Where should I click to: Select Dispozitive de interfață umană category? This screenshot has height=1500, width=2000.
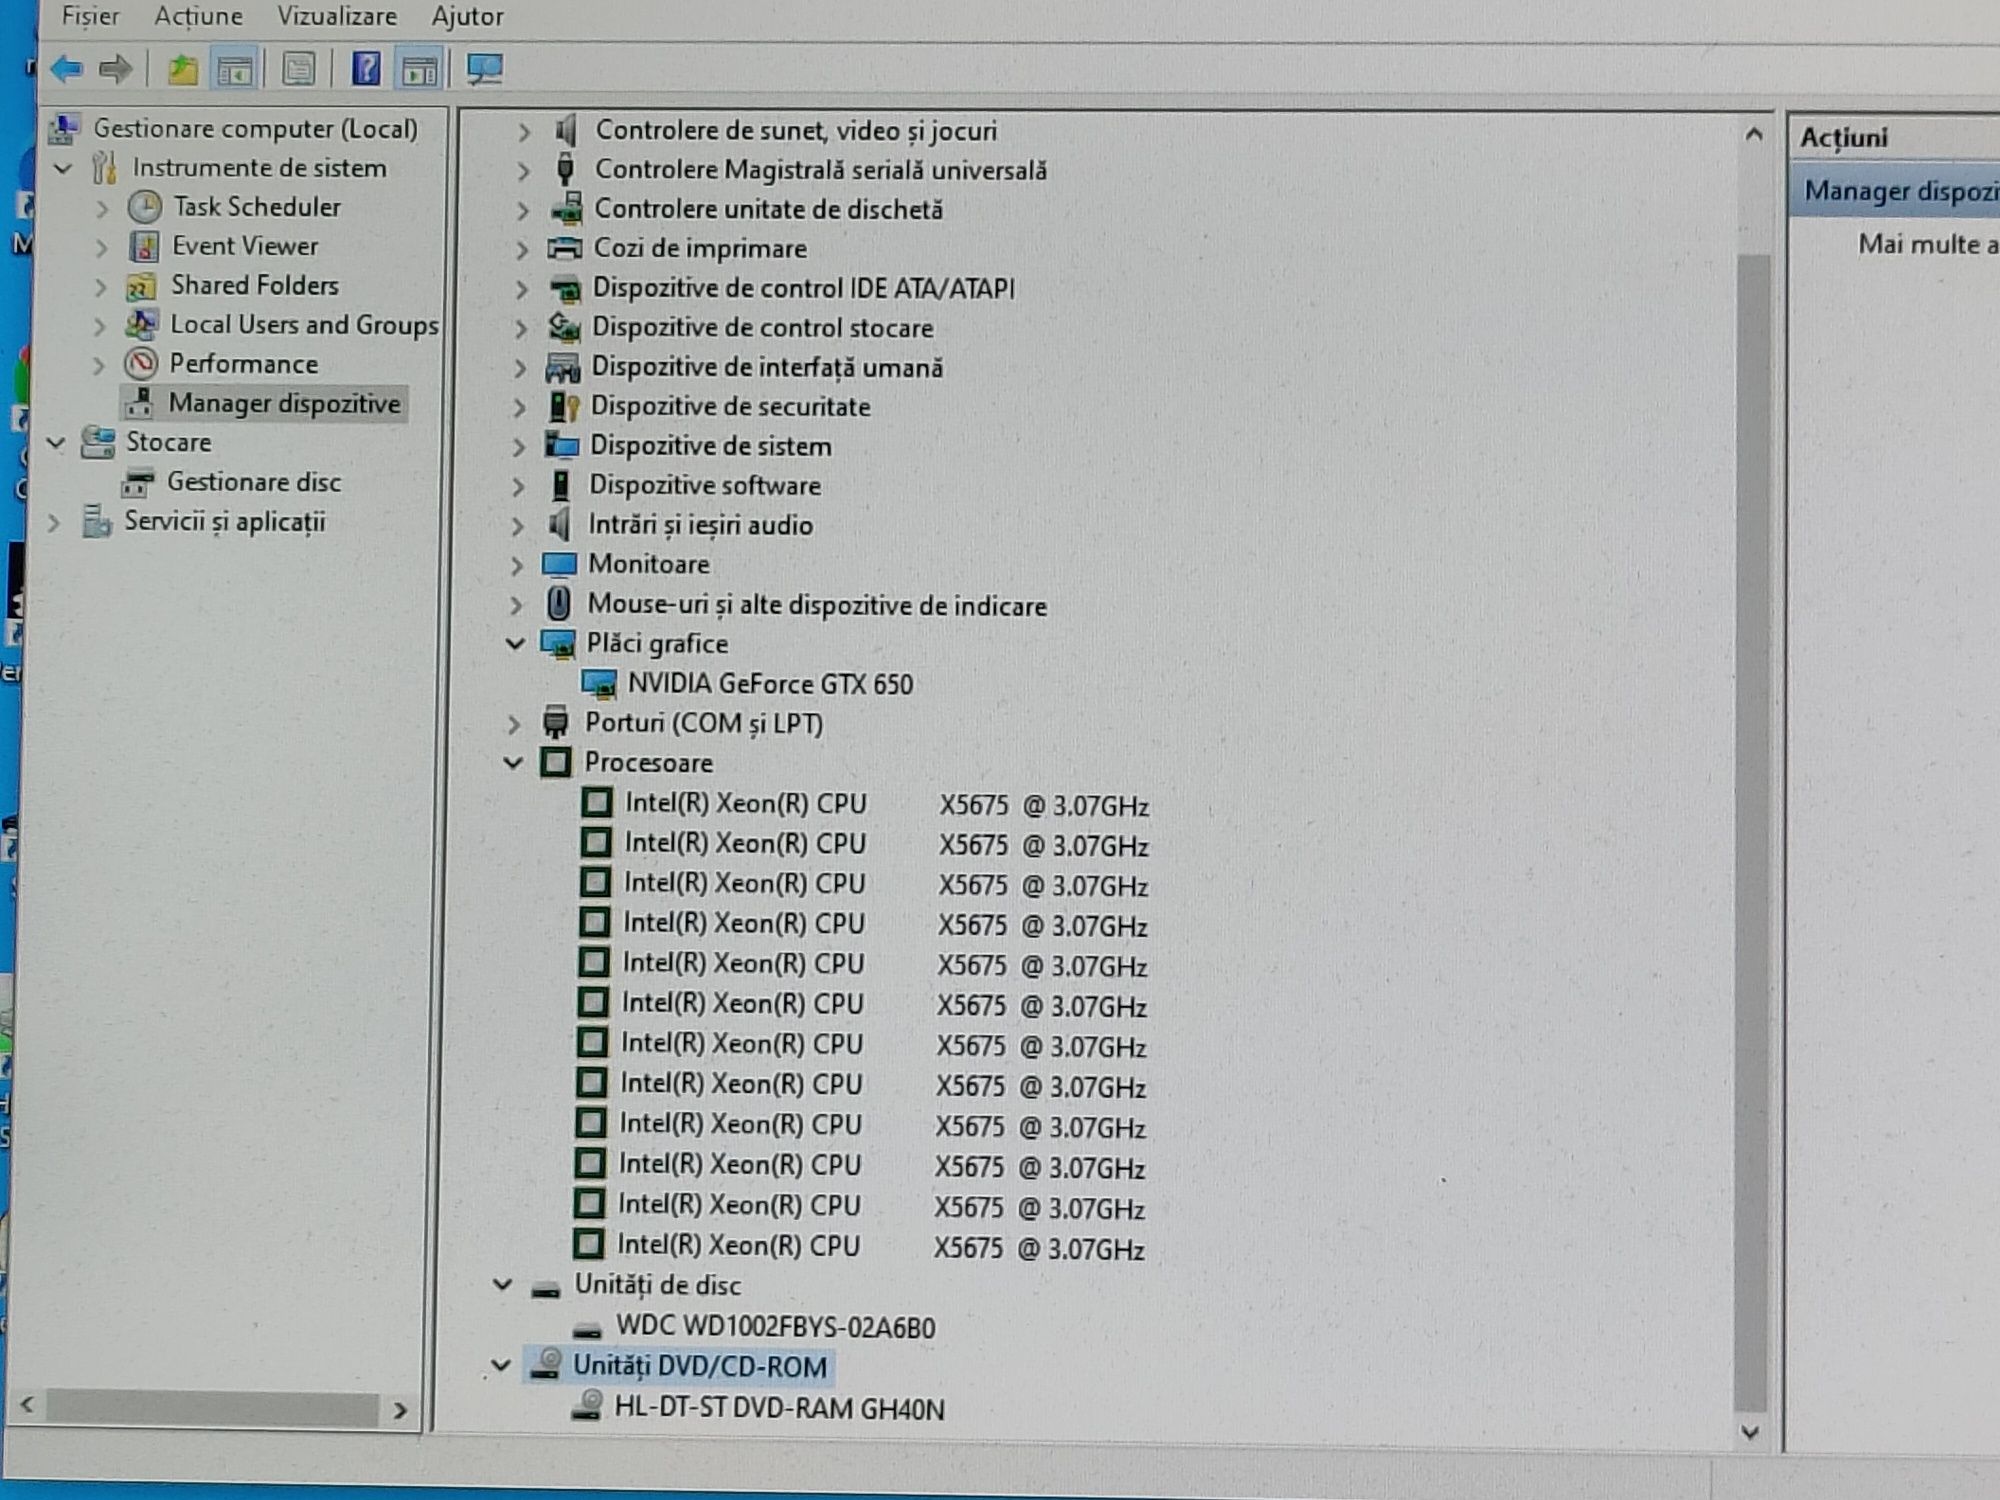767,367
